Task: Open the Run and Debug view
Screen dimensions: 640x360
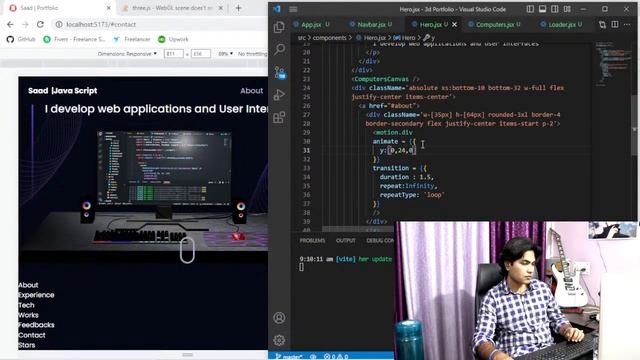Action: pyautogui.click(x=279, y=95)
